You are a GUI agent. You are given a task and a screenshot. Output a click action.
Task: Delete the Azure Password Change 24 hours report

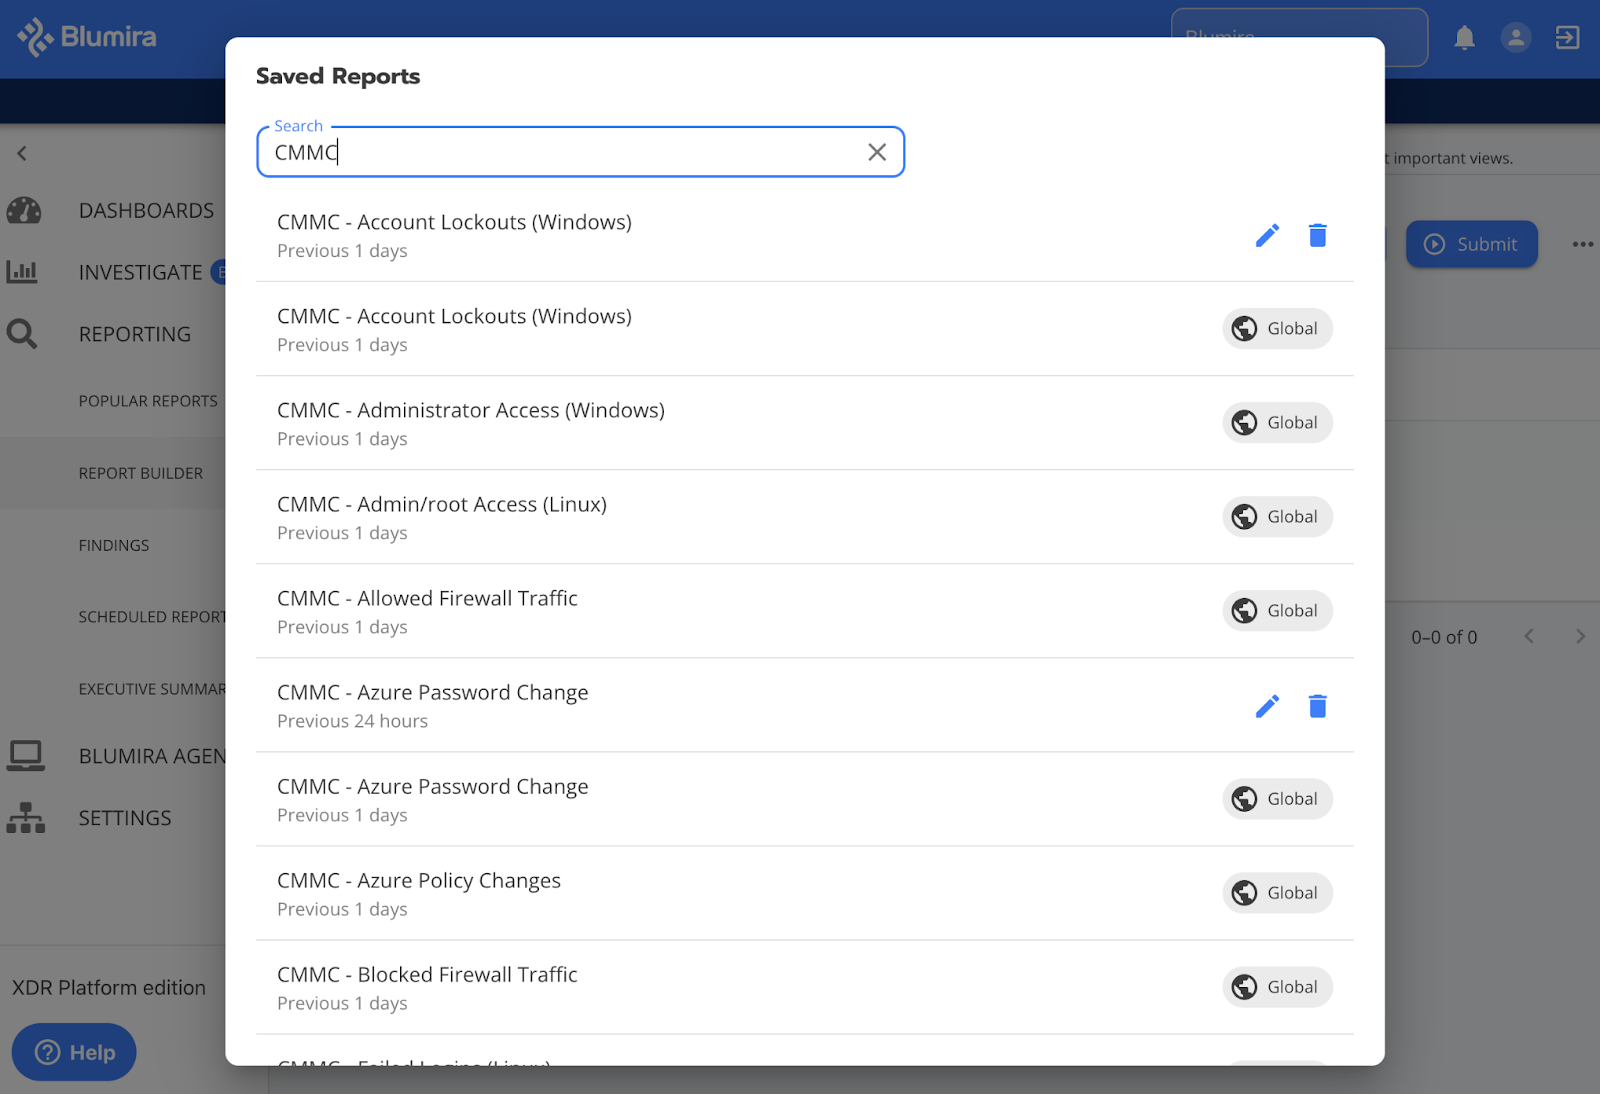click(1317, 707)
